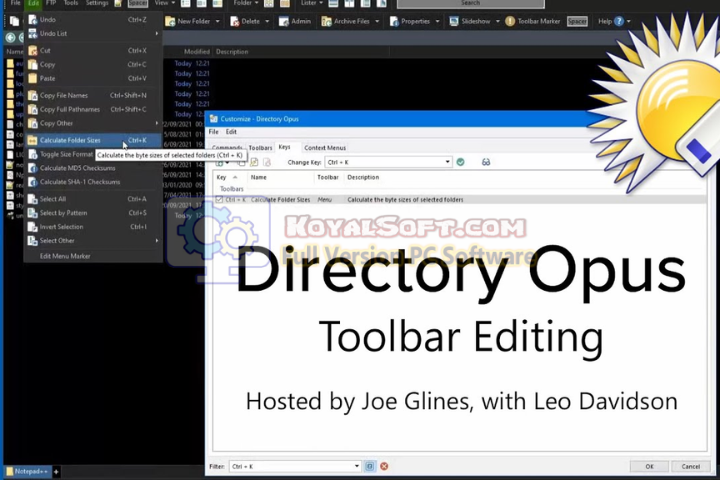Screen dimensions: 720x480
Task: Select Copy File Names entry
Action: 94,96
